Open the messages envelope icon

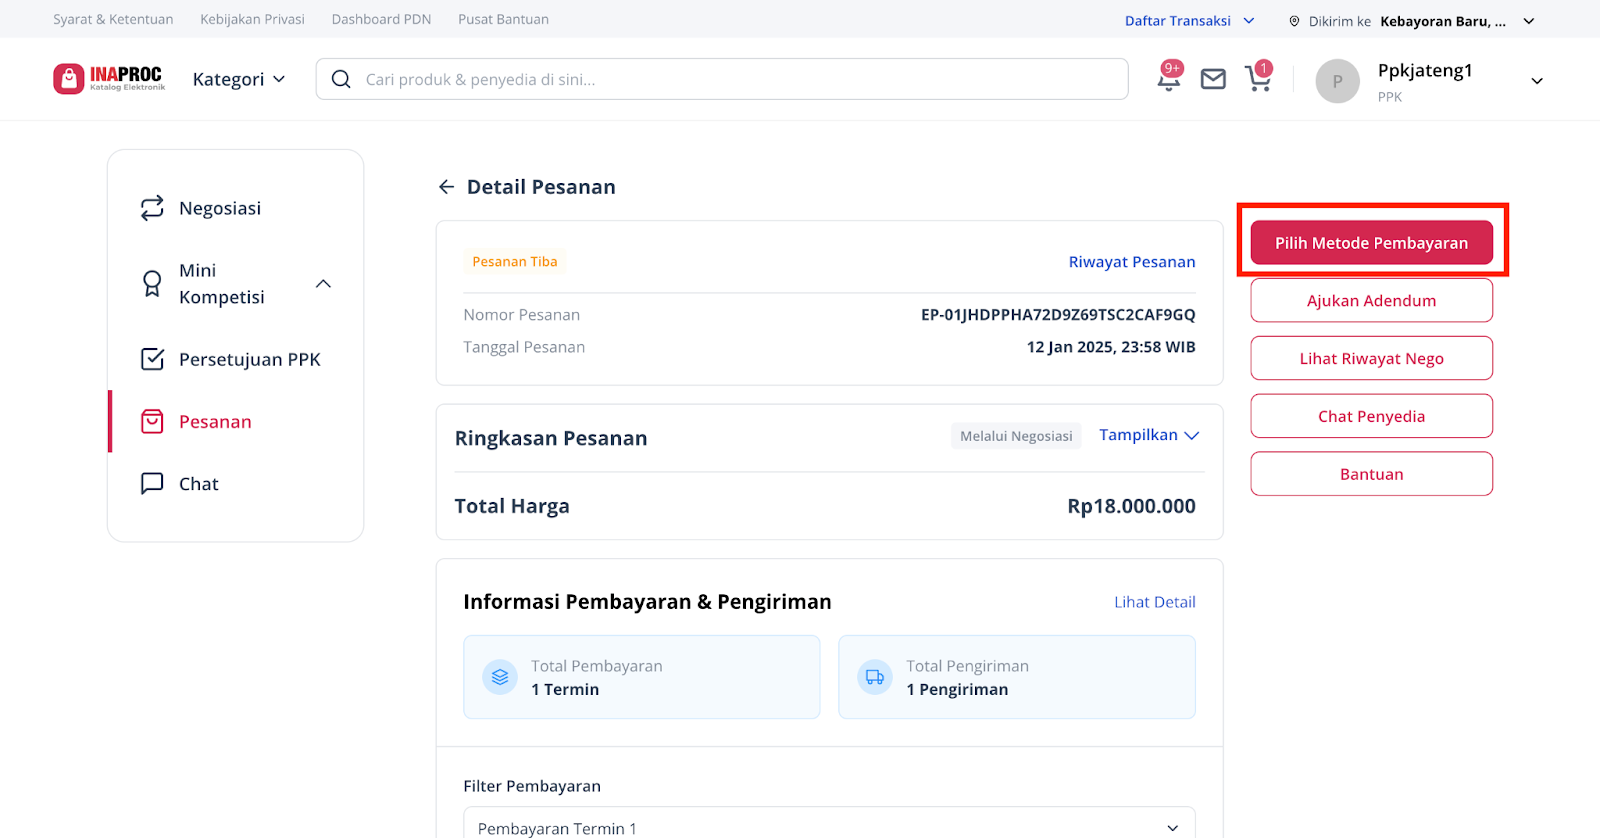tap(1213, 79)
